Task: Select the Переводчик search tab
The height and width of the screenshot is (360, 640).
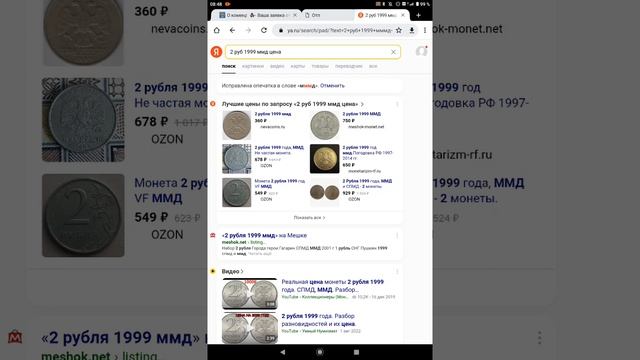Action: [x=349, y=66]
